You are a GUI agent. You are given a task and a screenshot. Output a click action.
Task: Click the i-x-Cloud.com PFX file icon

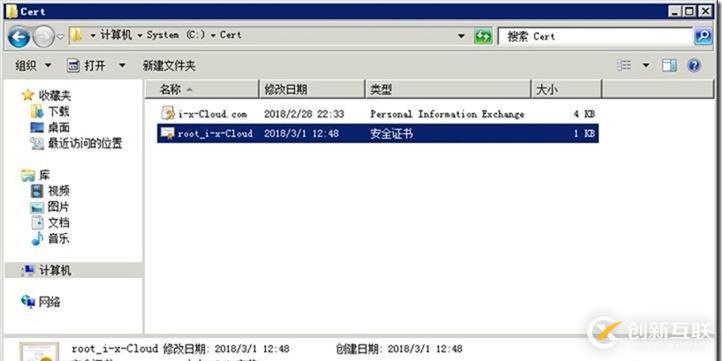pos(168,113)
